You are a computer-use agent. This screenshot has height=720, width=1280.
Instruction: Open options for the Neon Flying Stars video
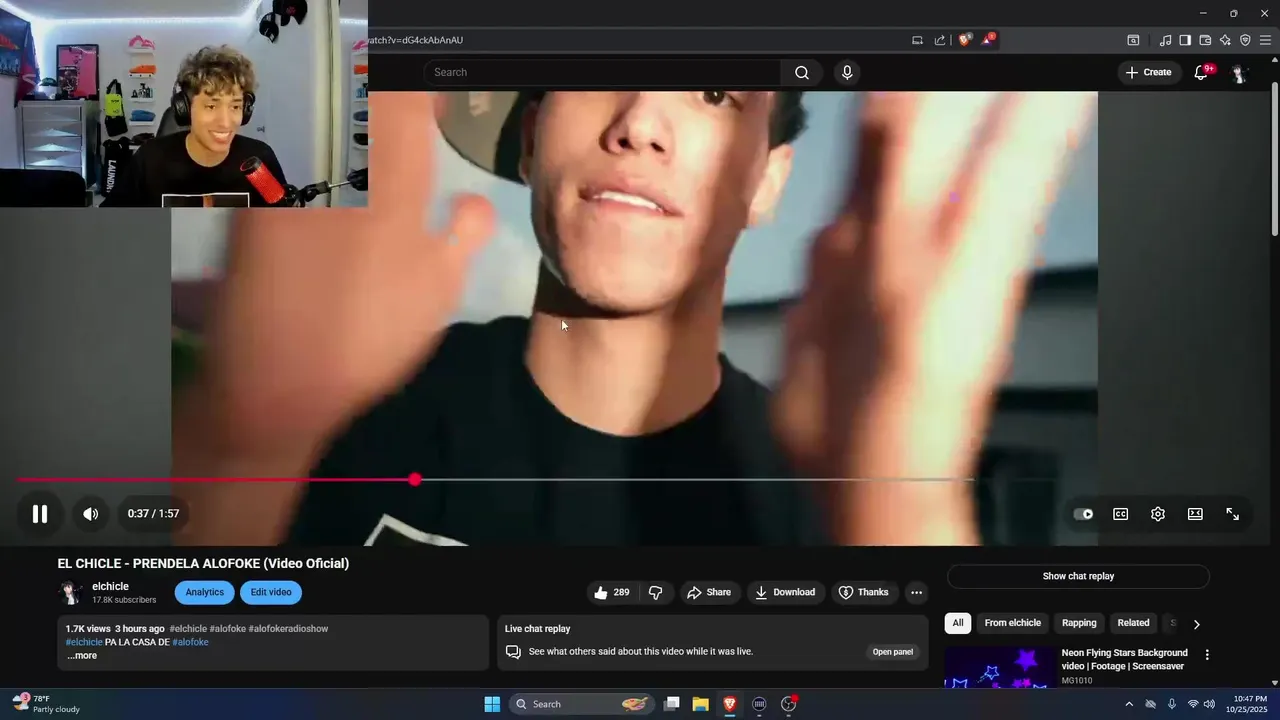pos(1207,655)
